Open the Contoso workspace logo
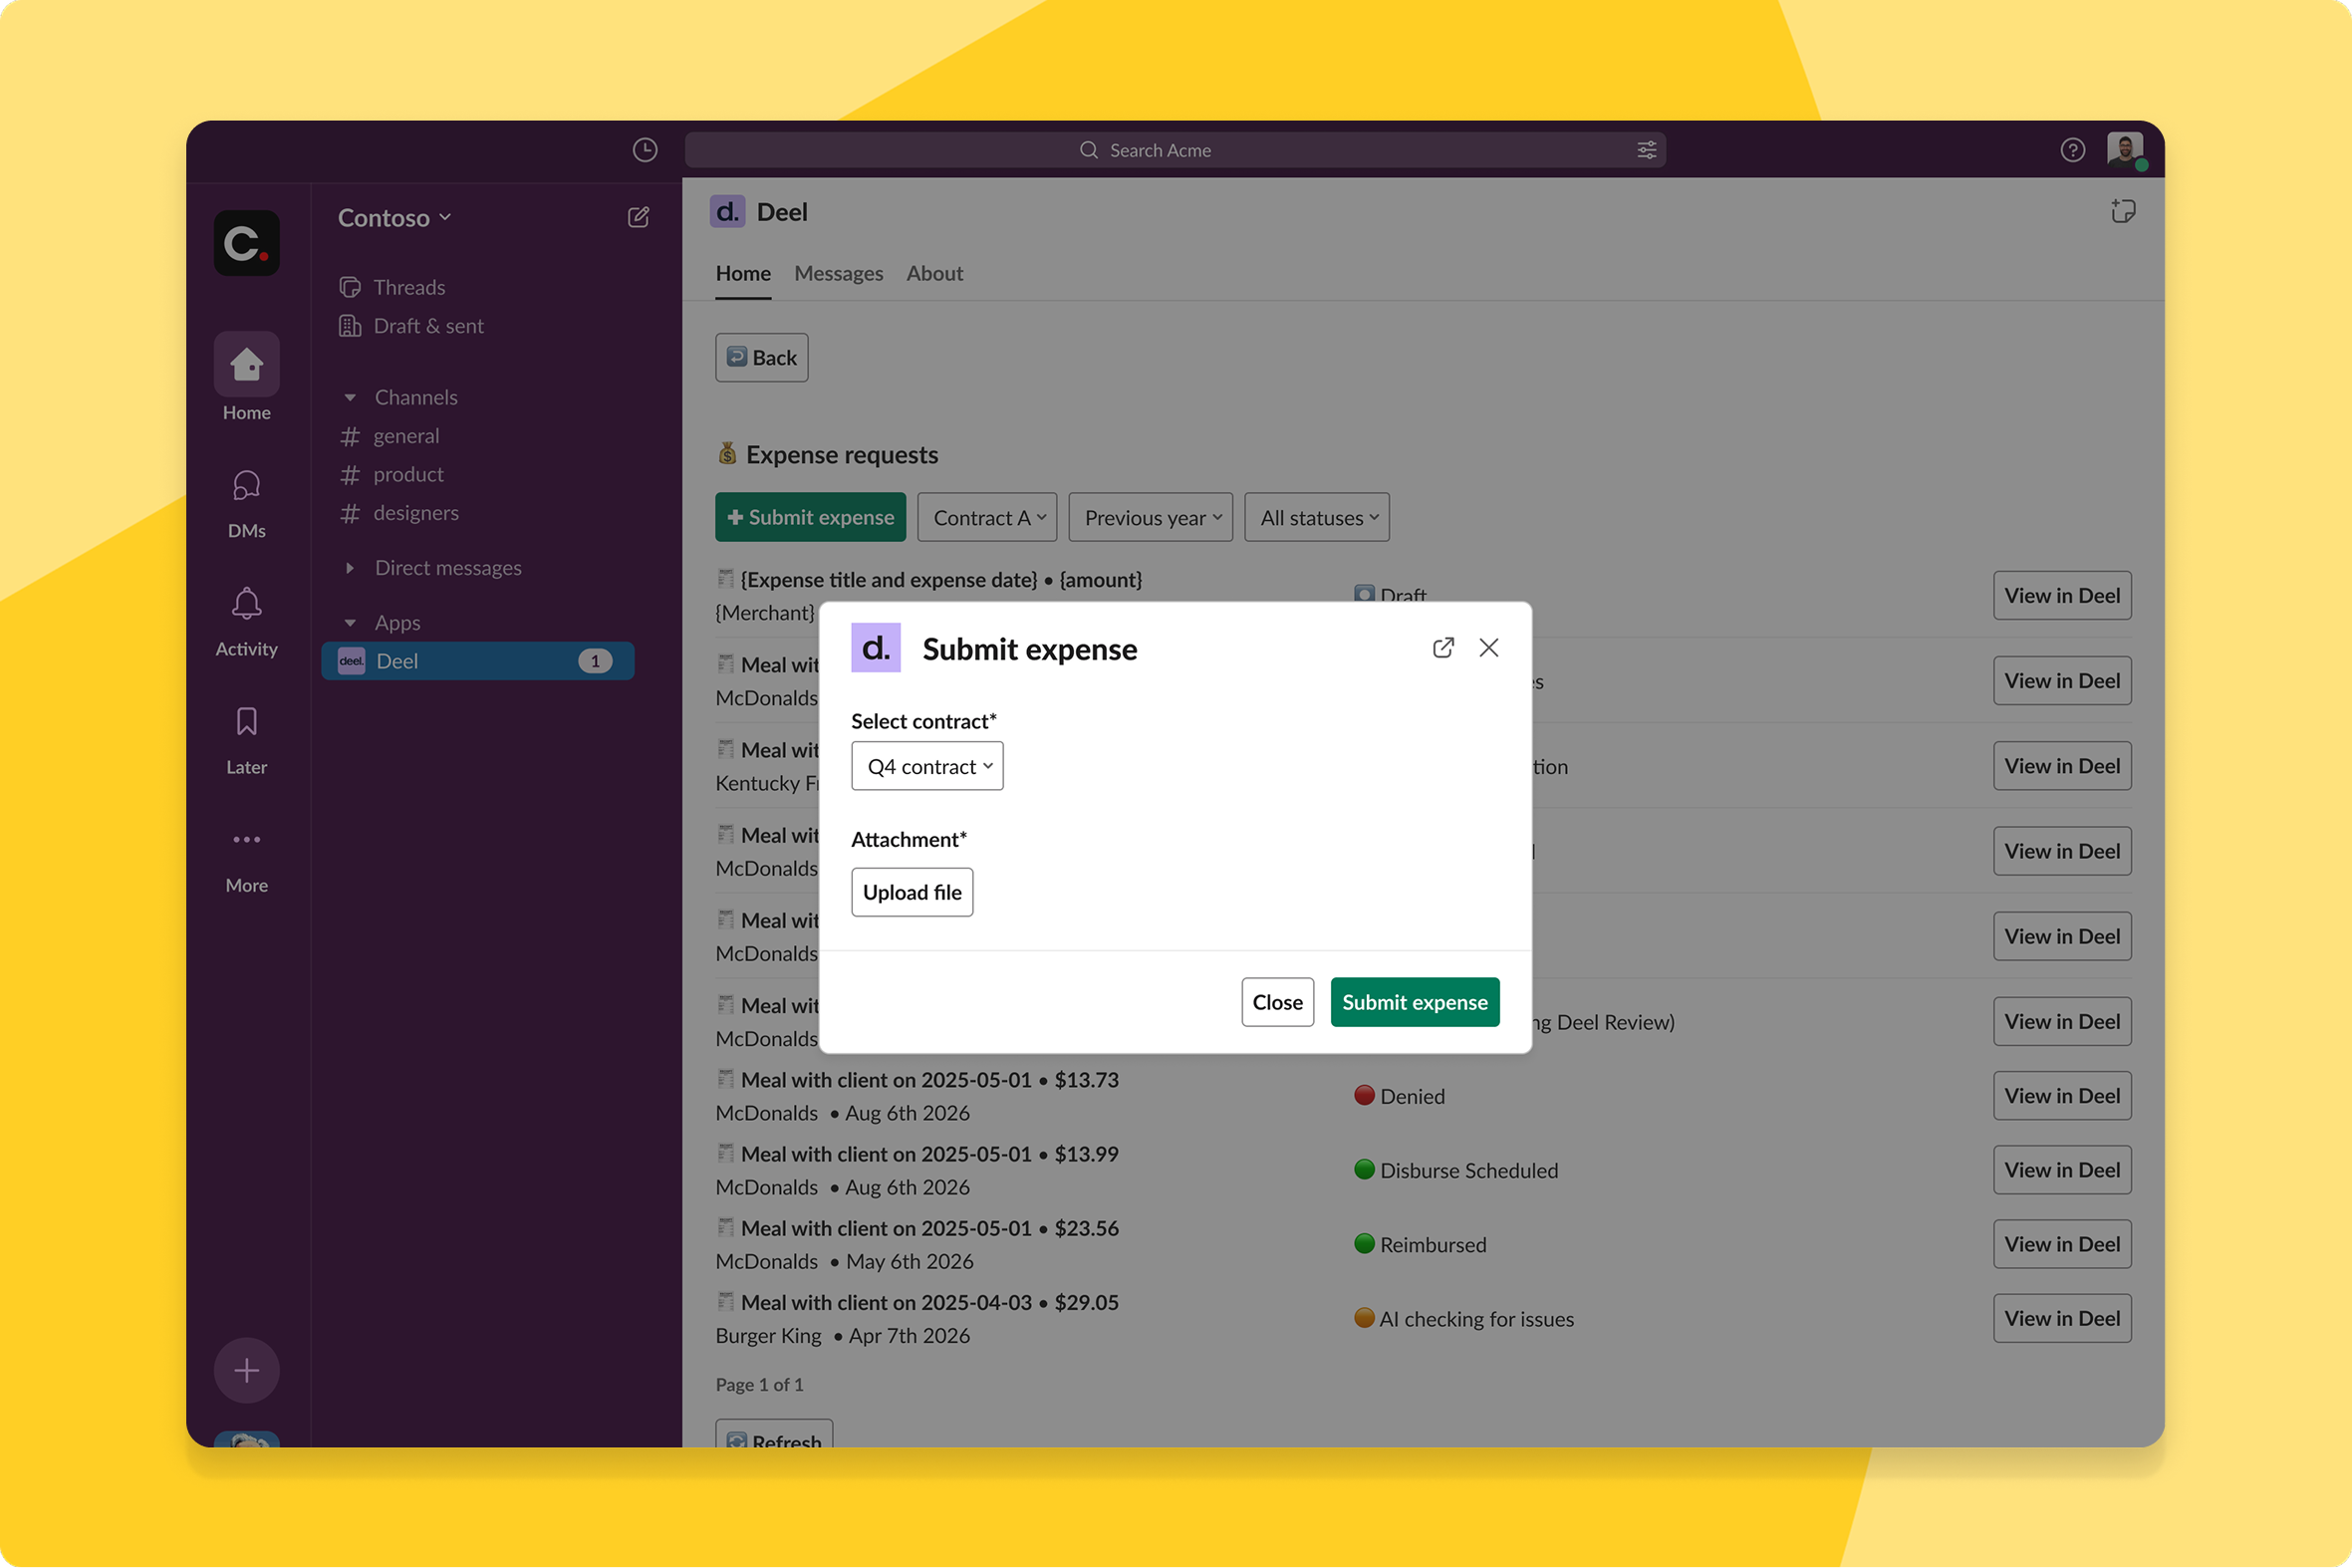The width and height of the screenshot is (2352, 1568). 247,243
